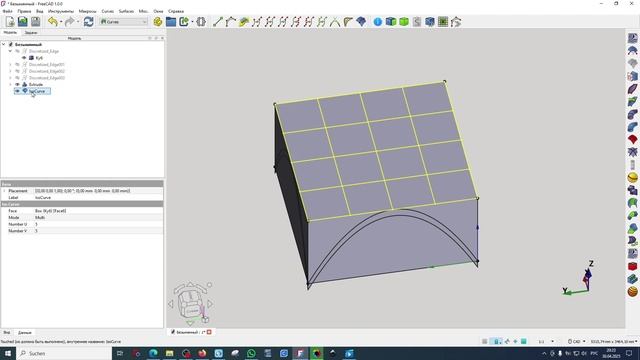This screenshot has height=360, width=640.
Task: Click the yellow macro/part icon in toolbar
Action: click(158, 22)
